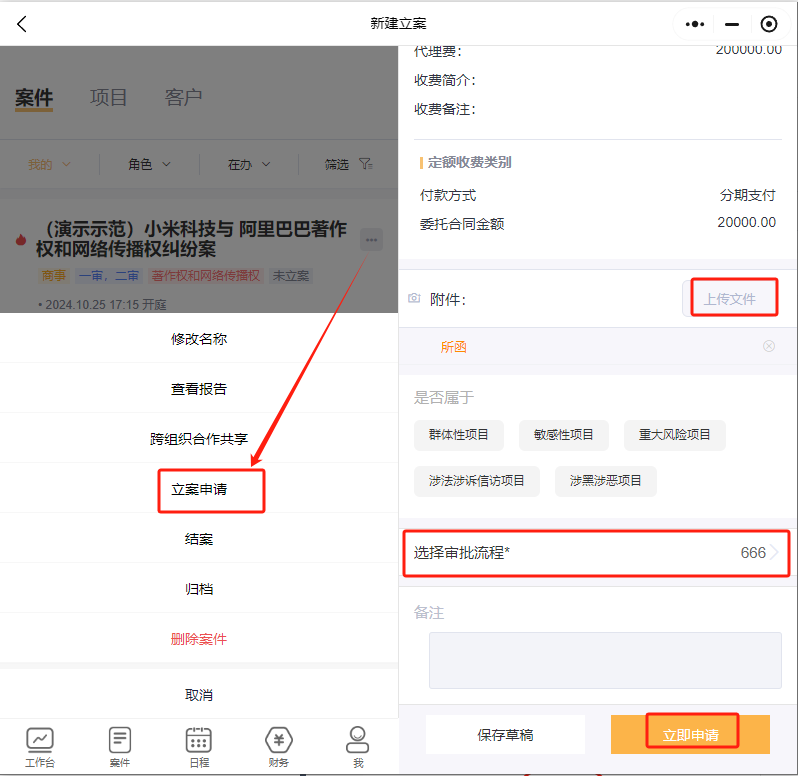Open the 在办 status dropdown
This screenshot has height=776, width=798.
(247, 164)
